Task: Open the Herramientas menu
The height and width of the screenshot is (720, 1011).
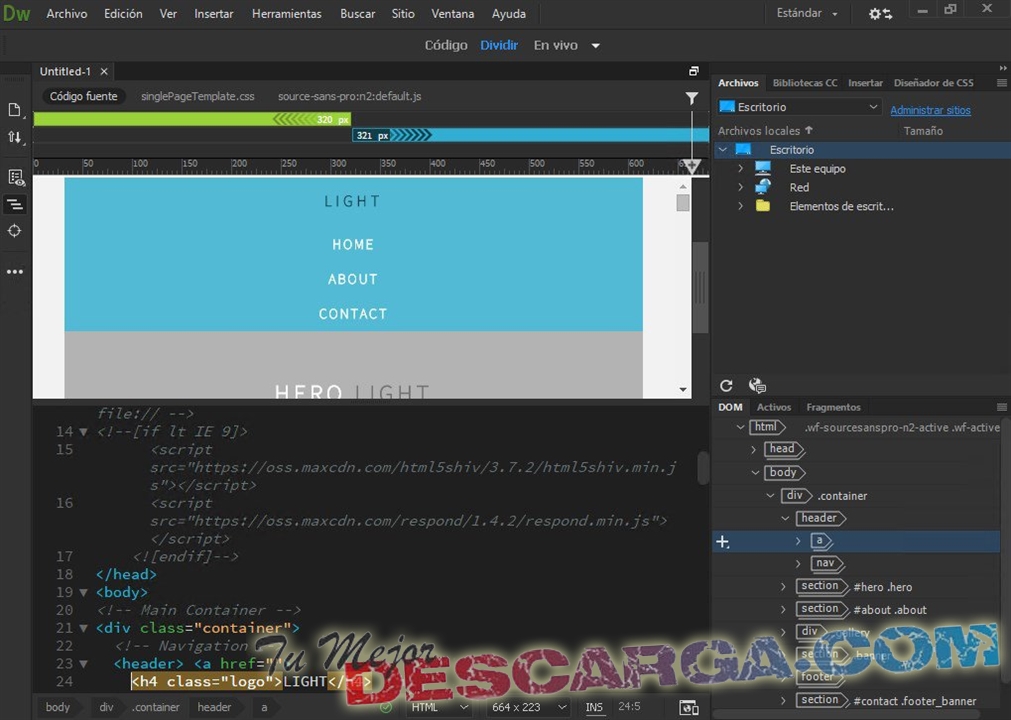Action: (286, 14)
